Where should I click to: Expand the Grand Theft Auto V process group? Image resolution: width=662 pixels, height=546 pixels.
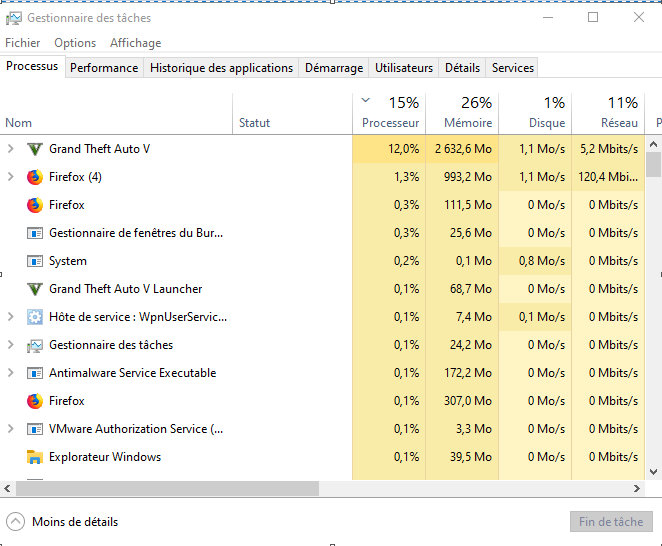11,149
